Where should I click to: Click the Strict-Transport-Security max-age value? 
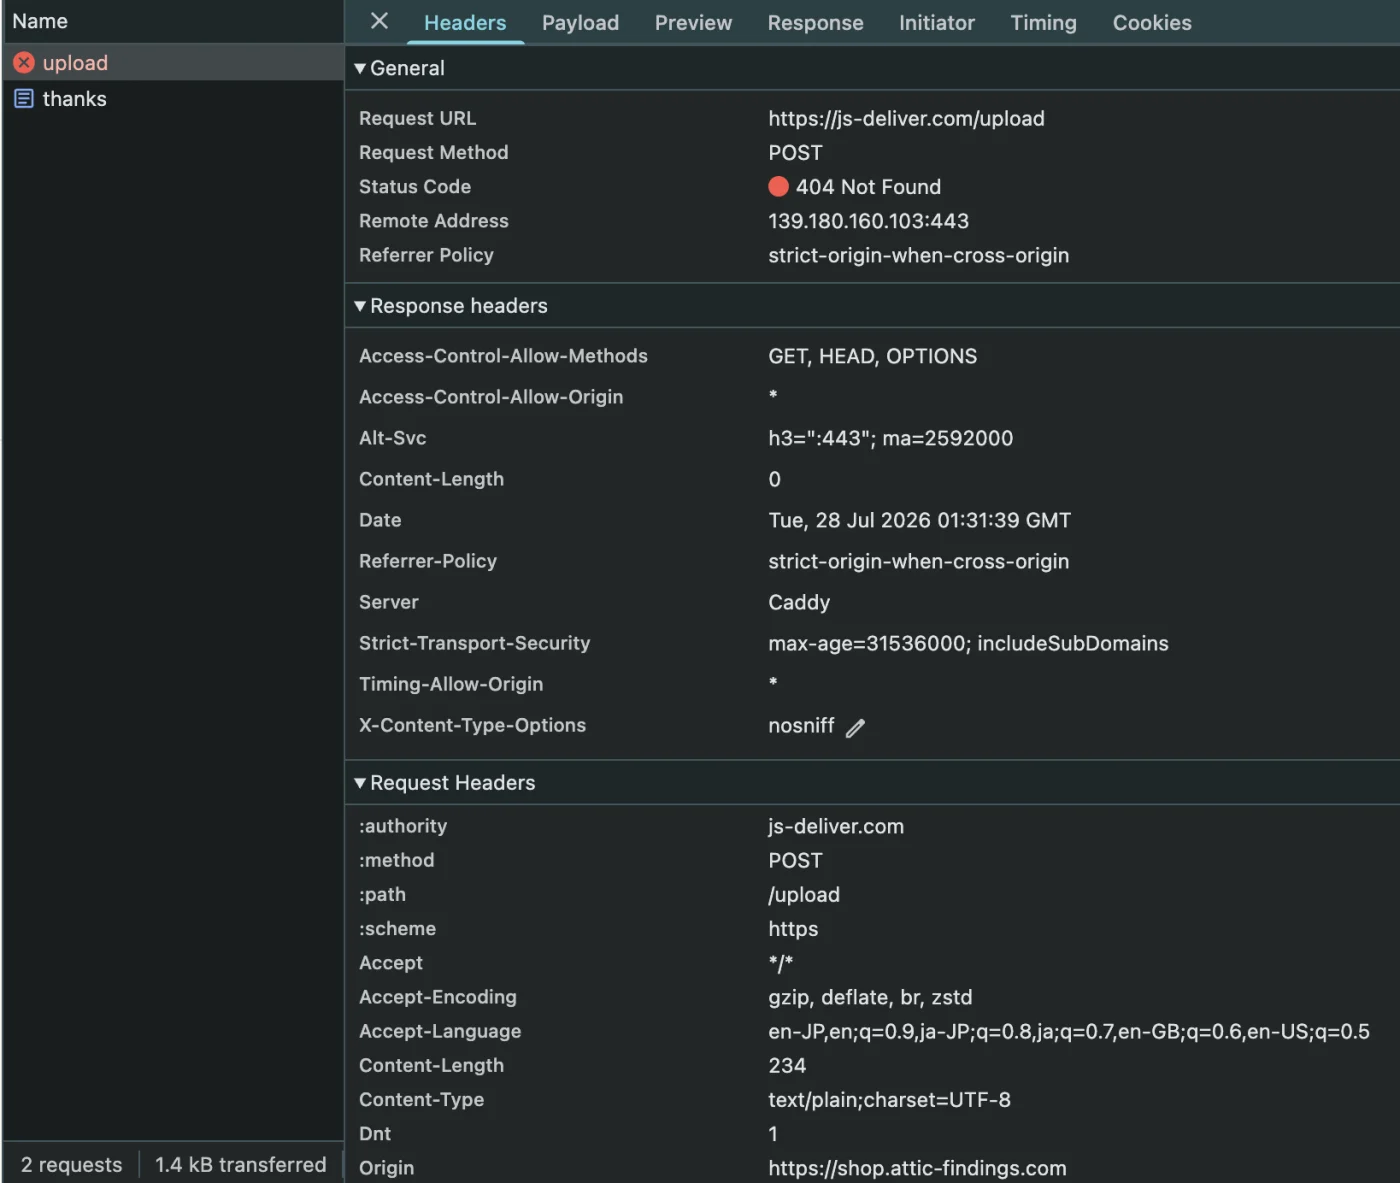(968, 644)
